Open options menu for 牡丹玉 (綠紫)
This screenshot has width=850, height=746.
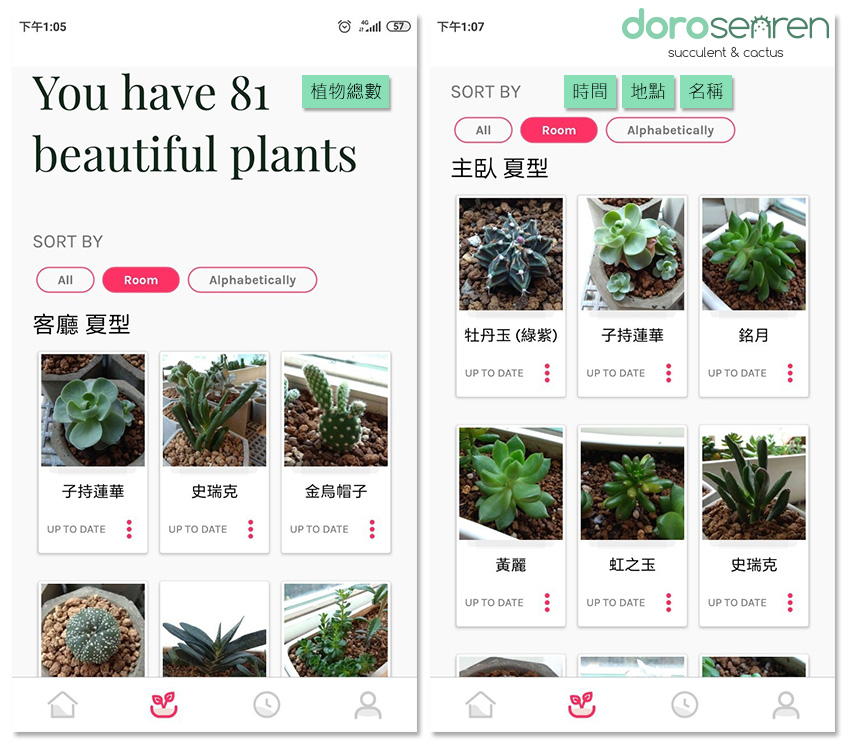[547, 373]
